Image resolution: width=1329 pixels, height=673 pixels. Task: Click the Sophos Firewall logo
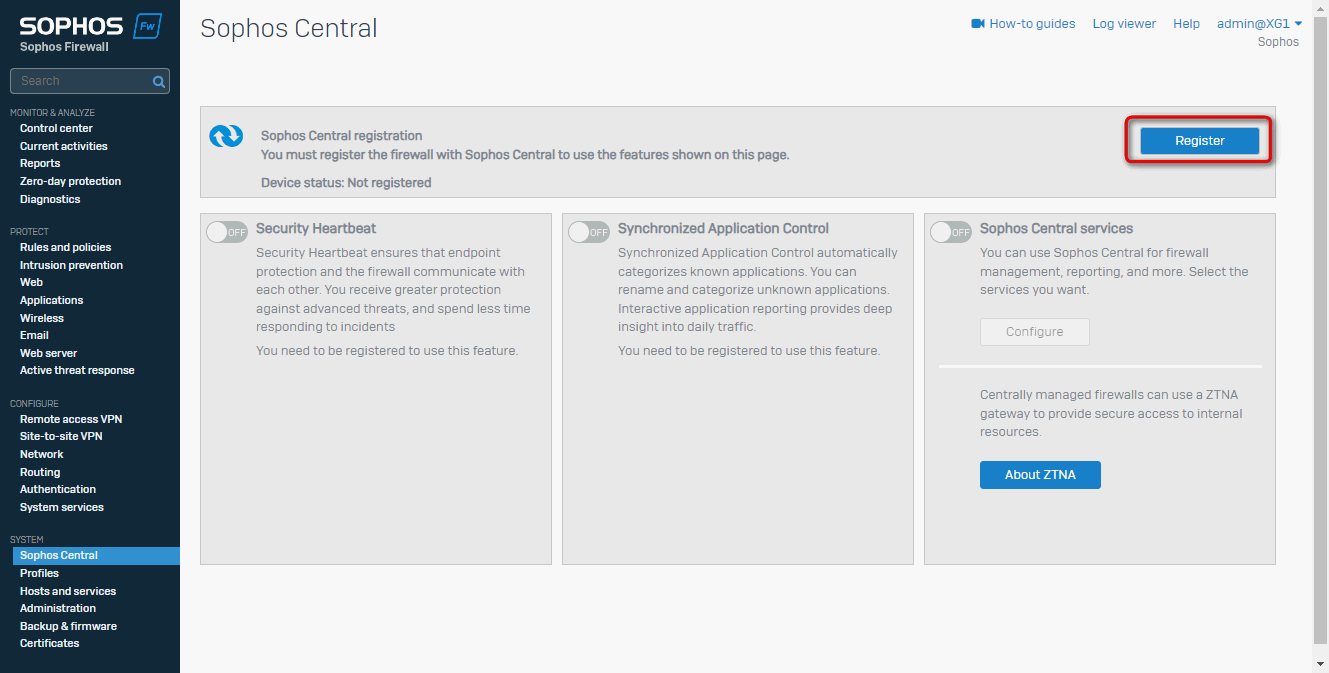90,33
